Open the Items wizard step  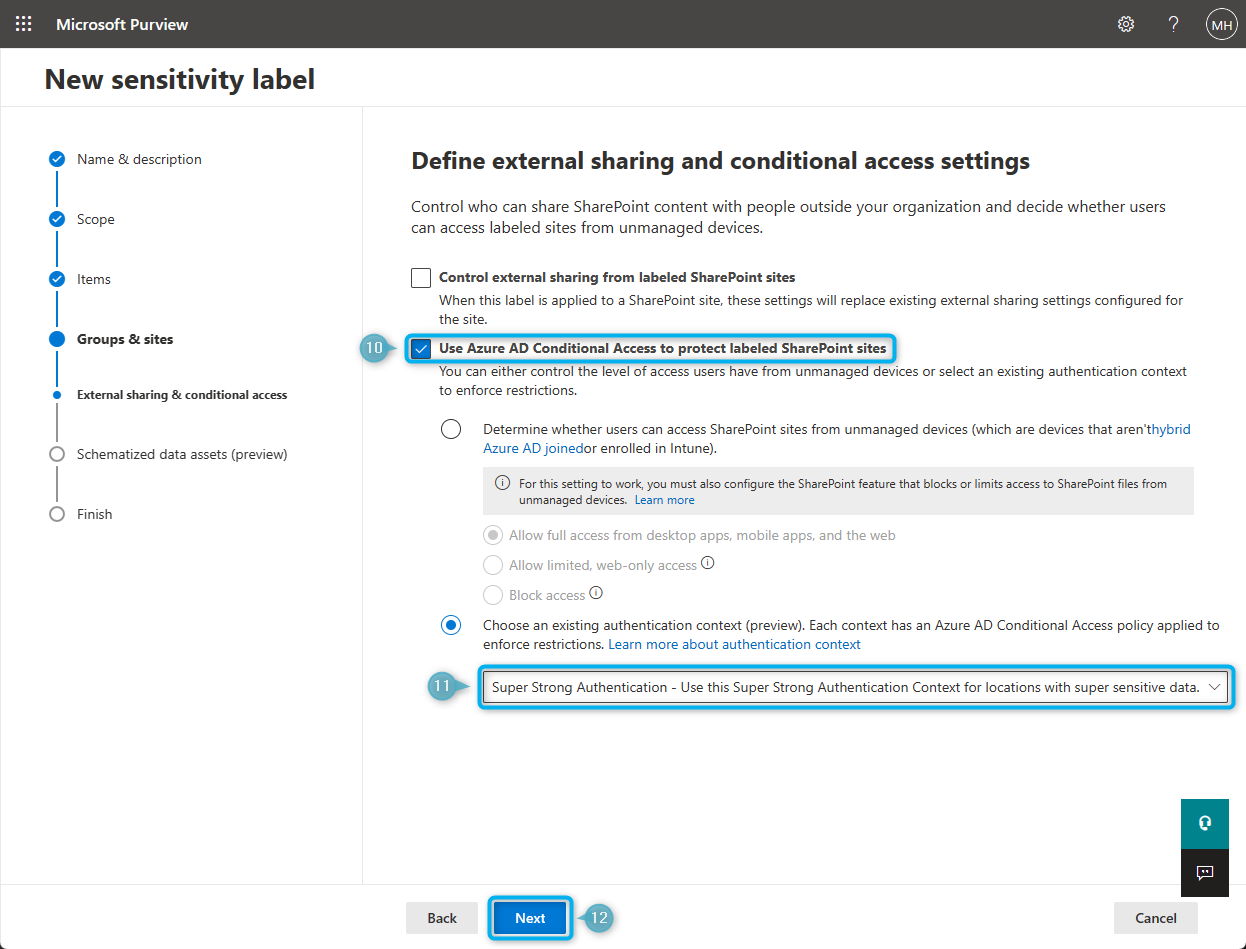pyautogui.click(x=93, y=279)
